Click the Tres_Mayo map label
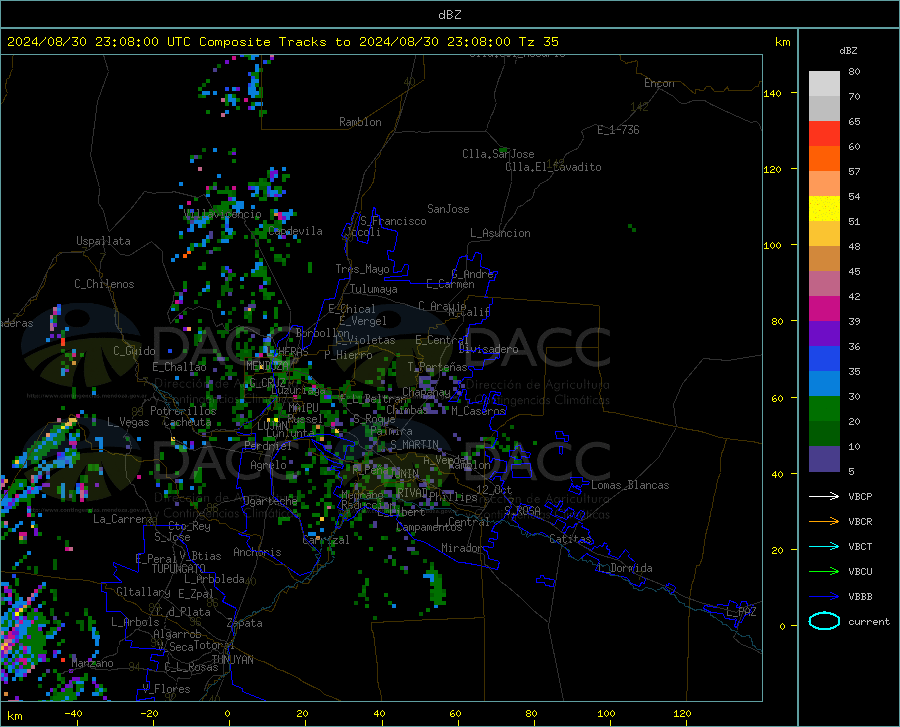Image resolution: width=900 pixels, height=727 pixels. point(362,269)
